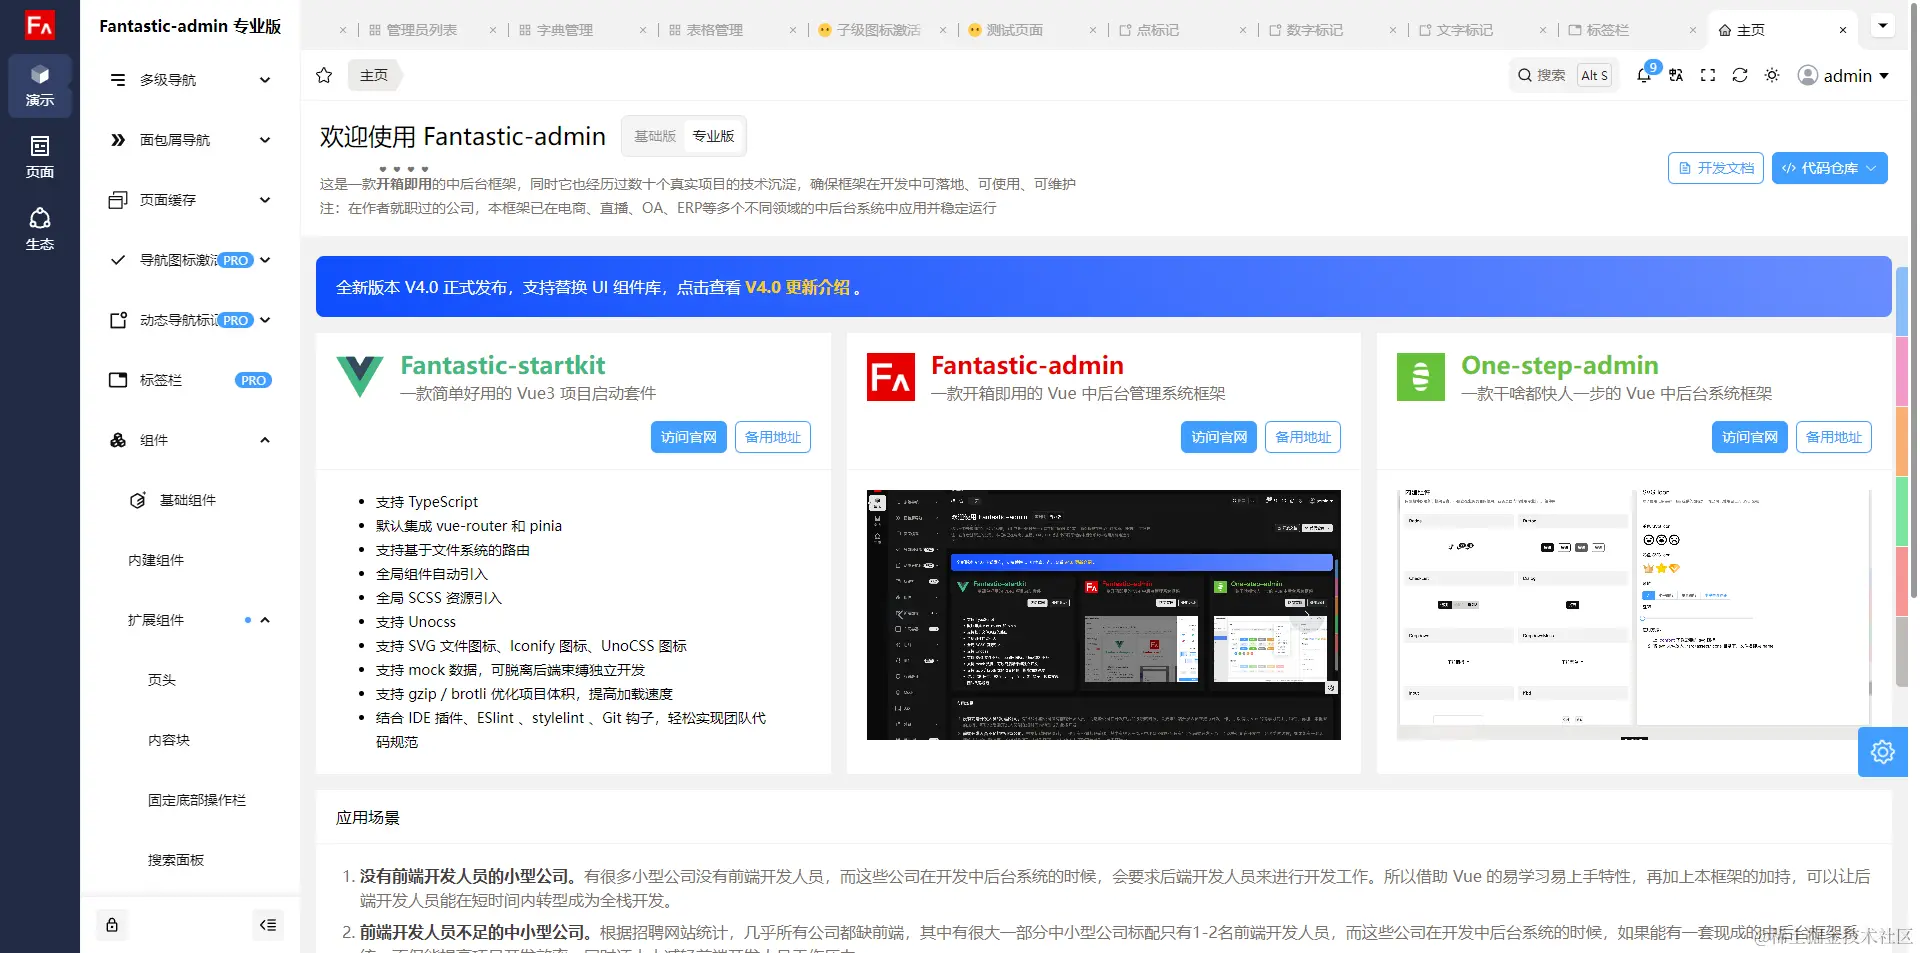This screenshot has width=1920, height=953.
Task: Click the V4.0 更新介绍 link in the banner
Action: click(797, 287)
